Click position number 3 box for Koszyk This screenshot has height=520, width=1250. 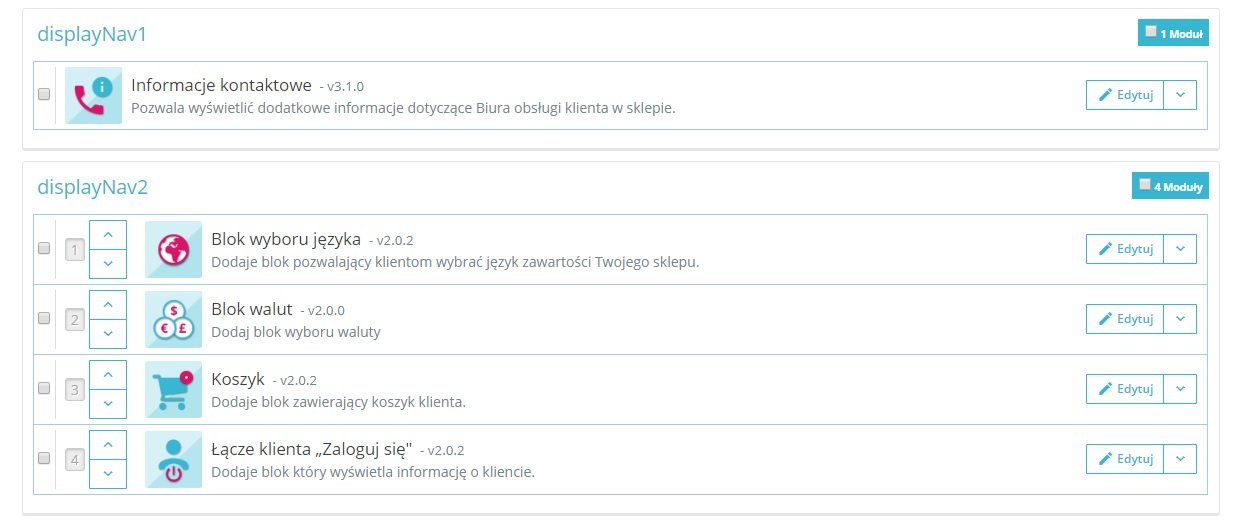pyautogui.click(x=75, y=390)
